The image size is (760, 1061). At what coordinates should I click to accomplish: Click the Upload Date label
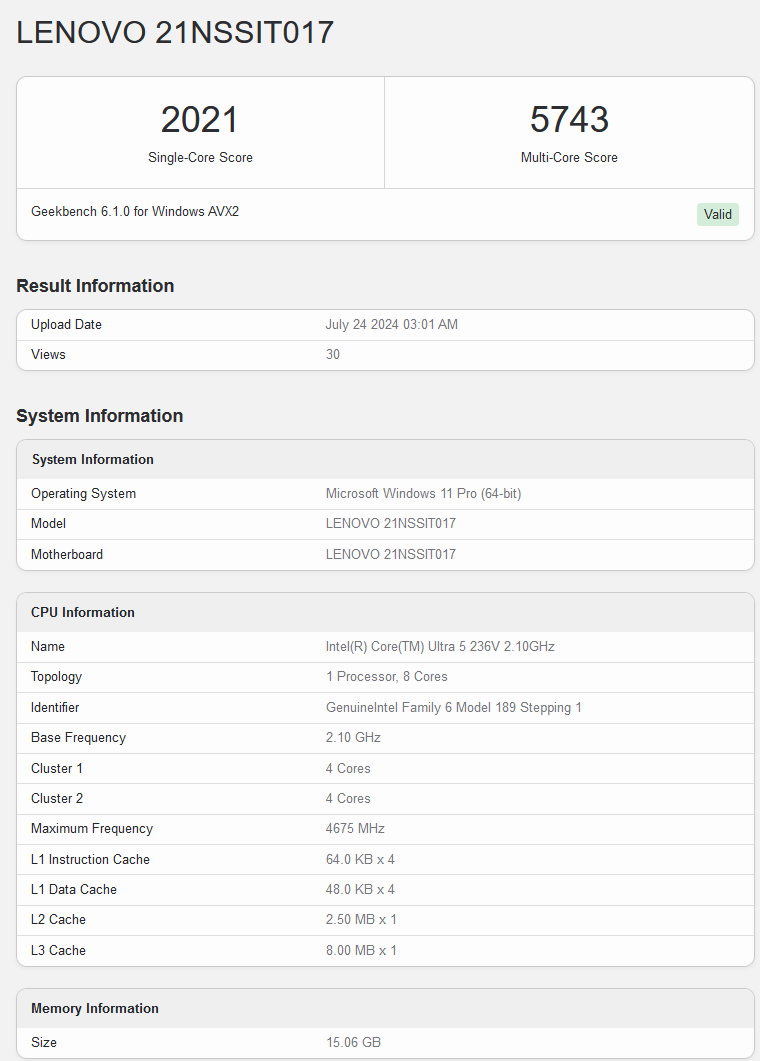(66, 325)
